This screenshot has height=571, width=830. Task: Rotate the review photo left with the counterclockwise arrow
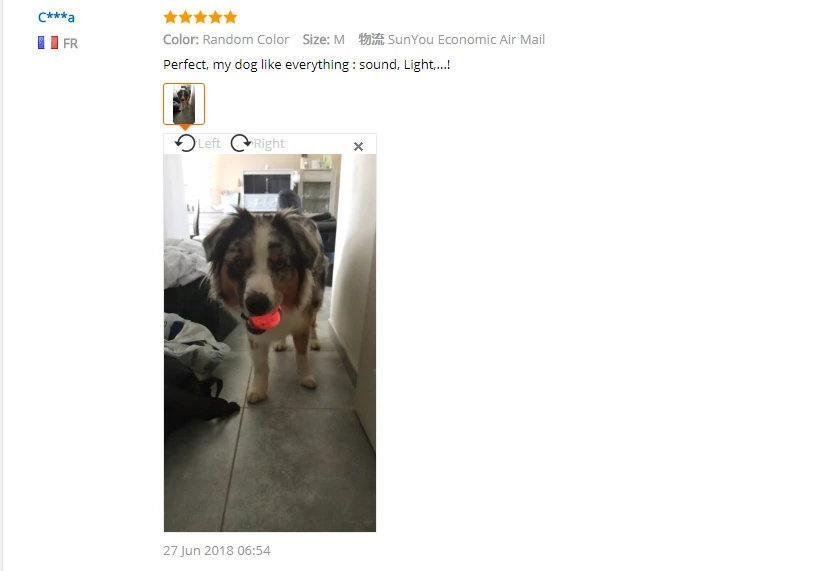point(185,143)
